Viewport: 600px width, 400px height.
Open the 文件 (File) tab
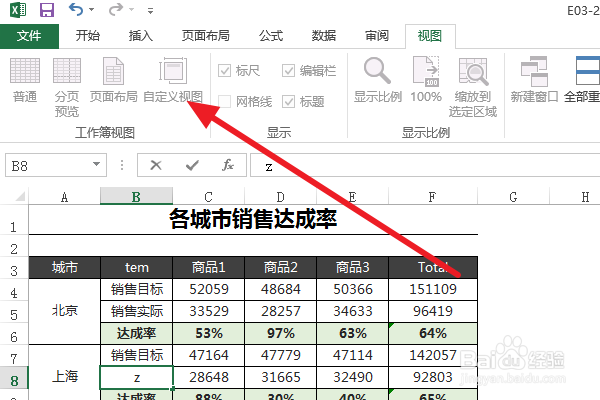click(x=29, y=36)
